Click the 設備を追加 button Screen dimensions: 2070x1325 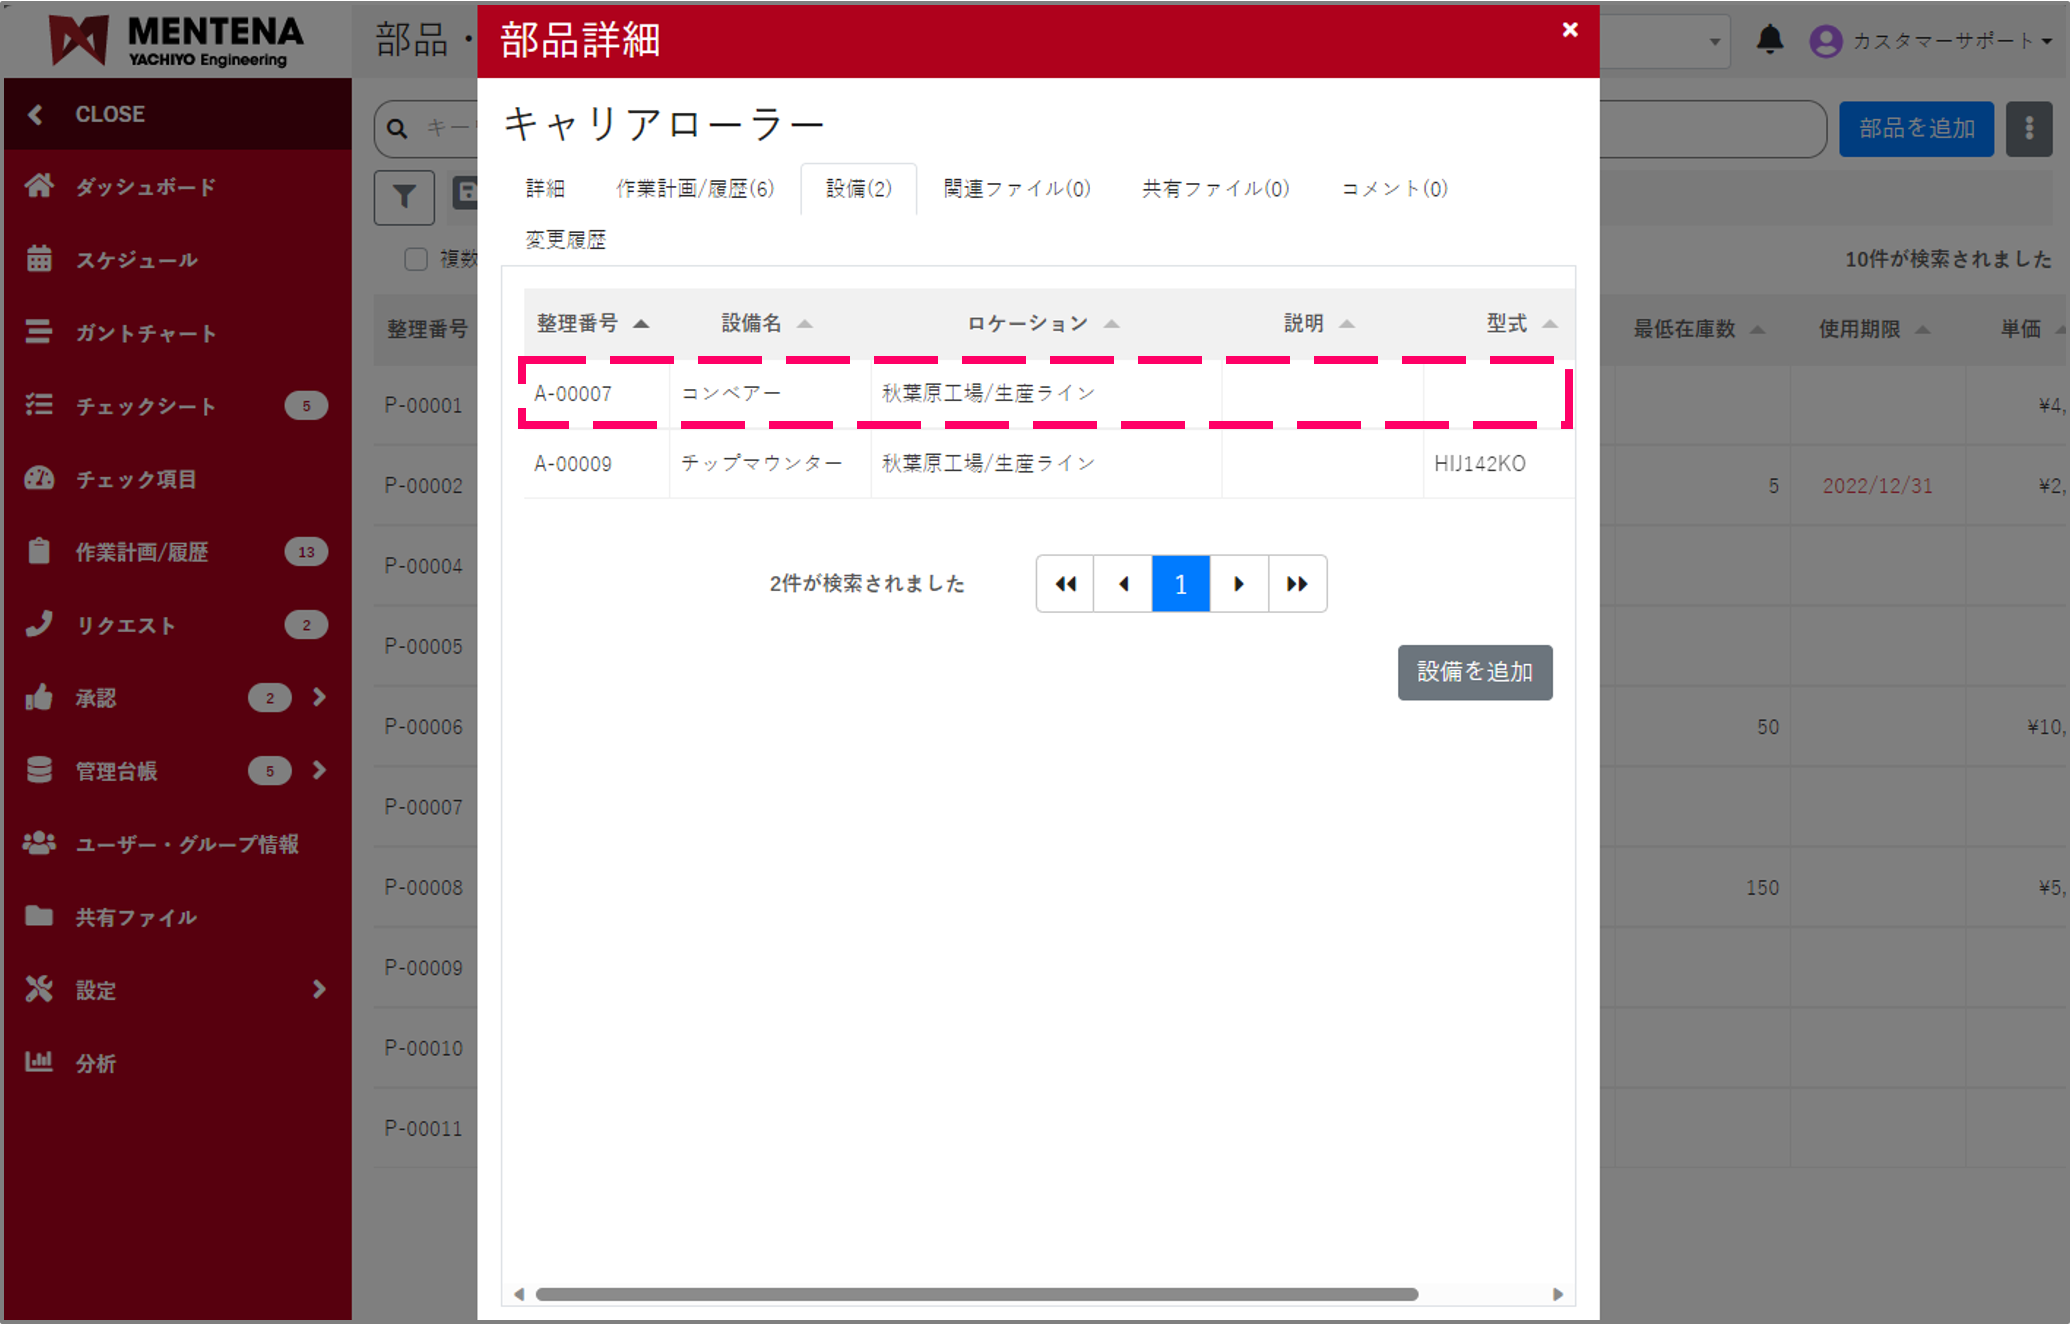tap(1474, 672)
